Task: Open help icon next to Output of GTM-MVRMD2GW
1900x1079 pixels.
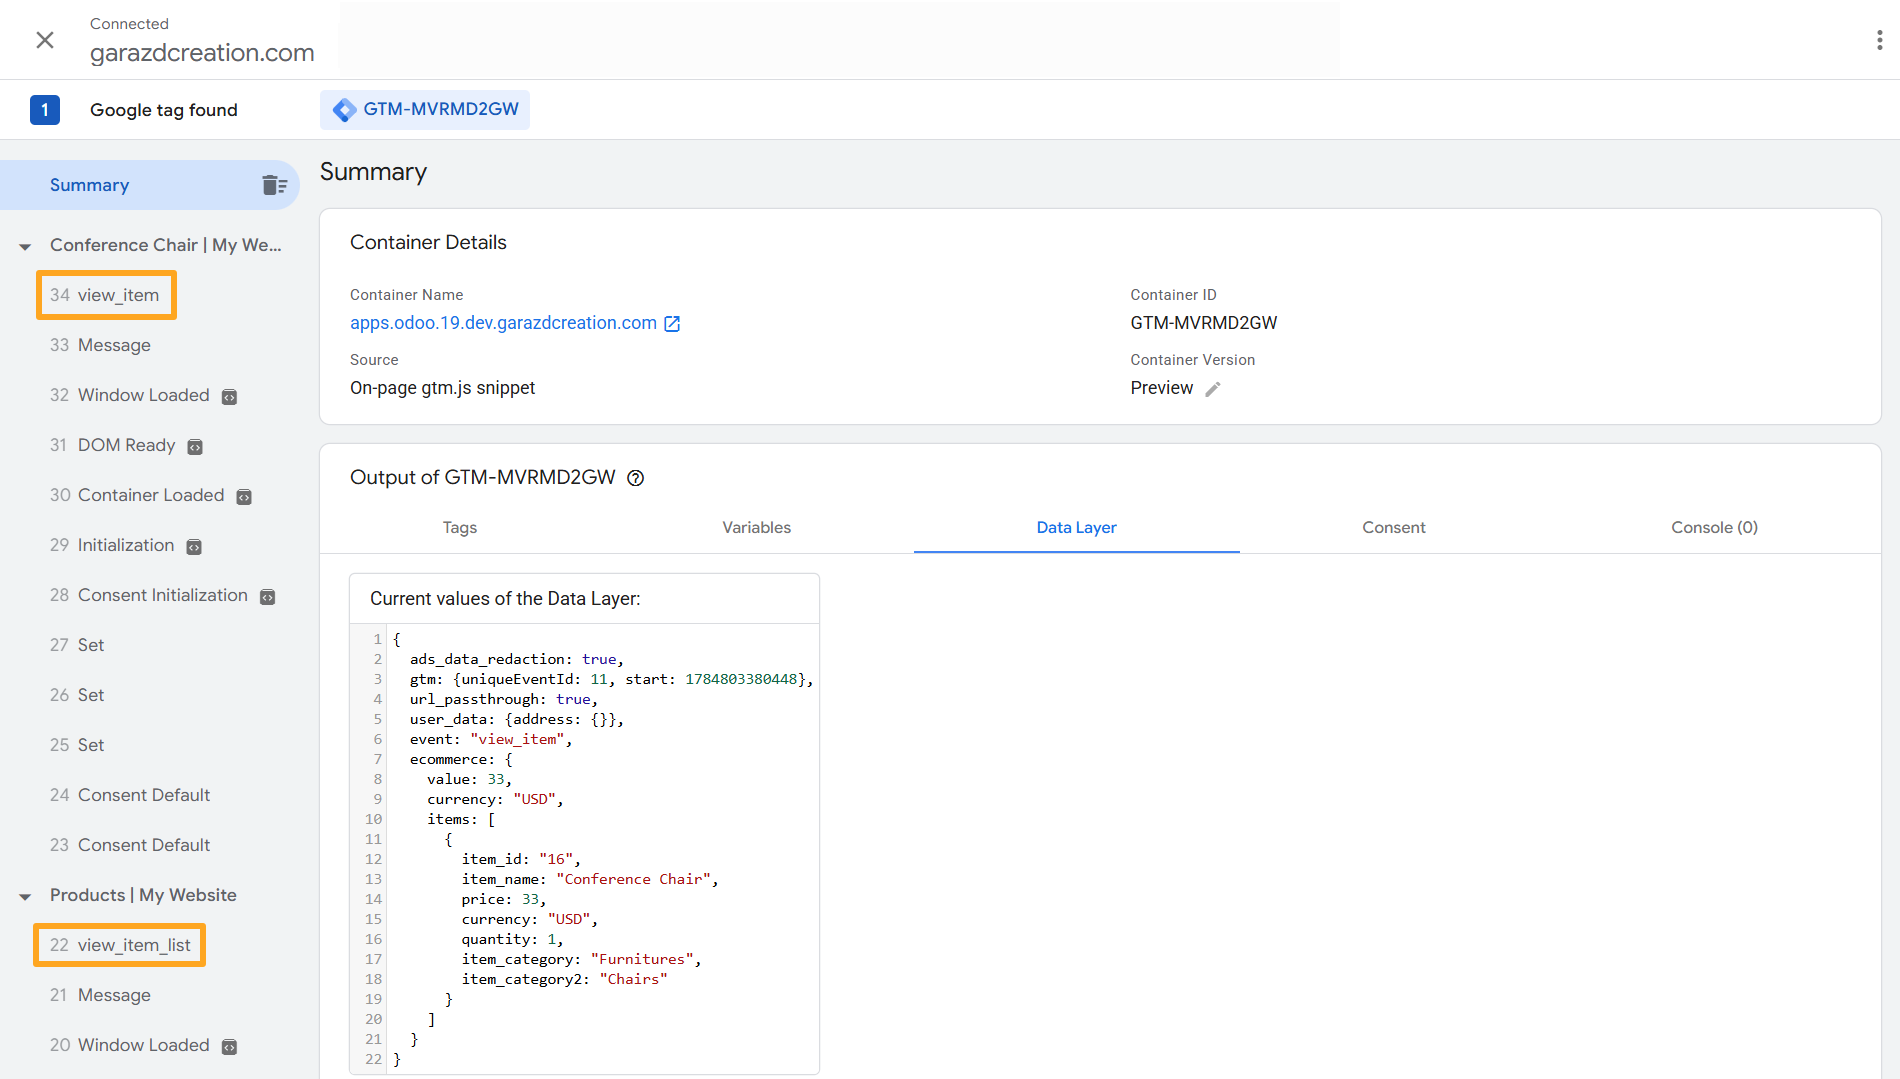Action: click(635, 478)
